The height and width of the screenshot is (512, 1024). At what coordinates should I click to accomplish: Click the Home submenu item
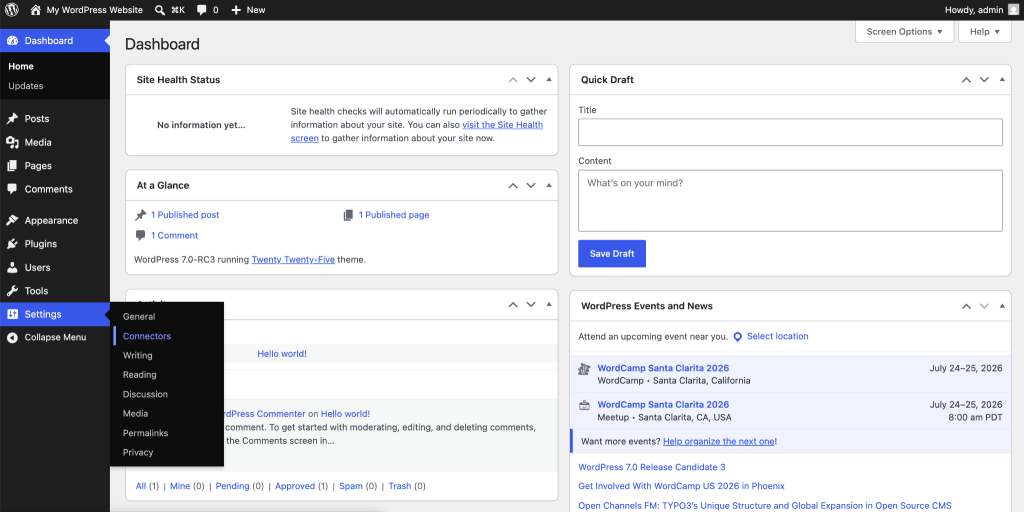coord(21,66)
